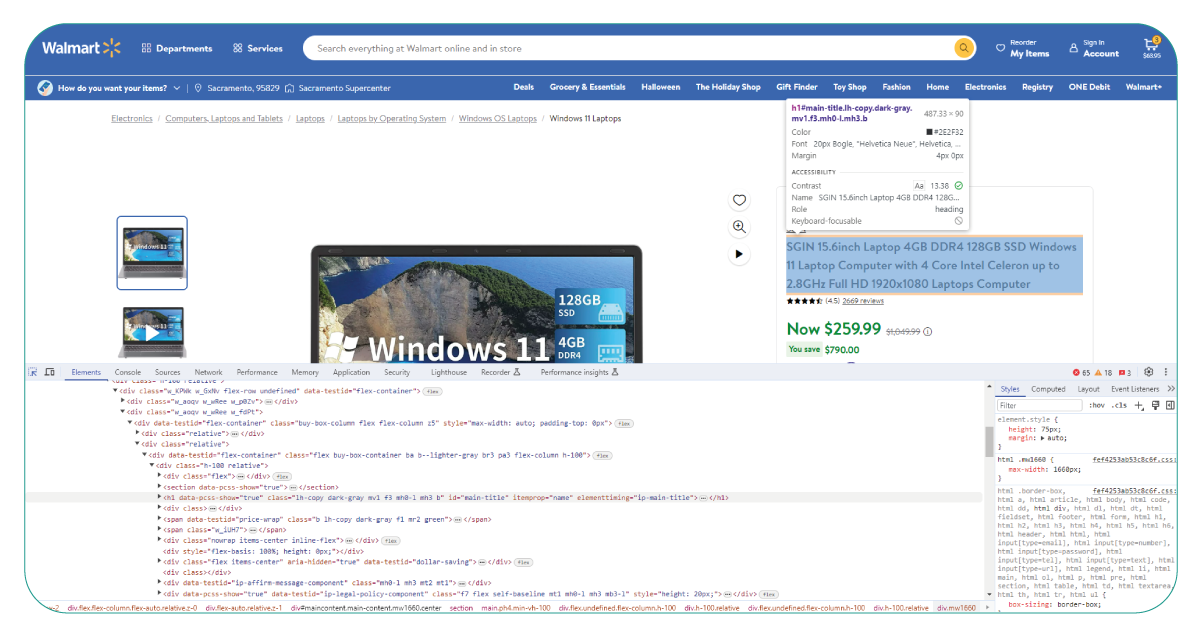Switch to the Network tab

[x=208, y=372]
